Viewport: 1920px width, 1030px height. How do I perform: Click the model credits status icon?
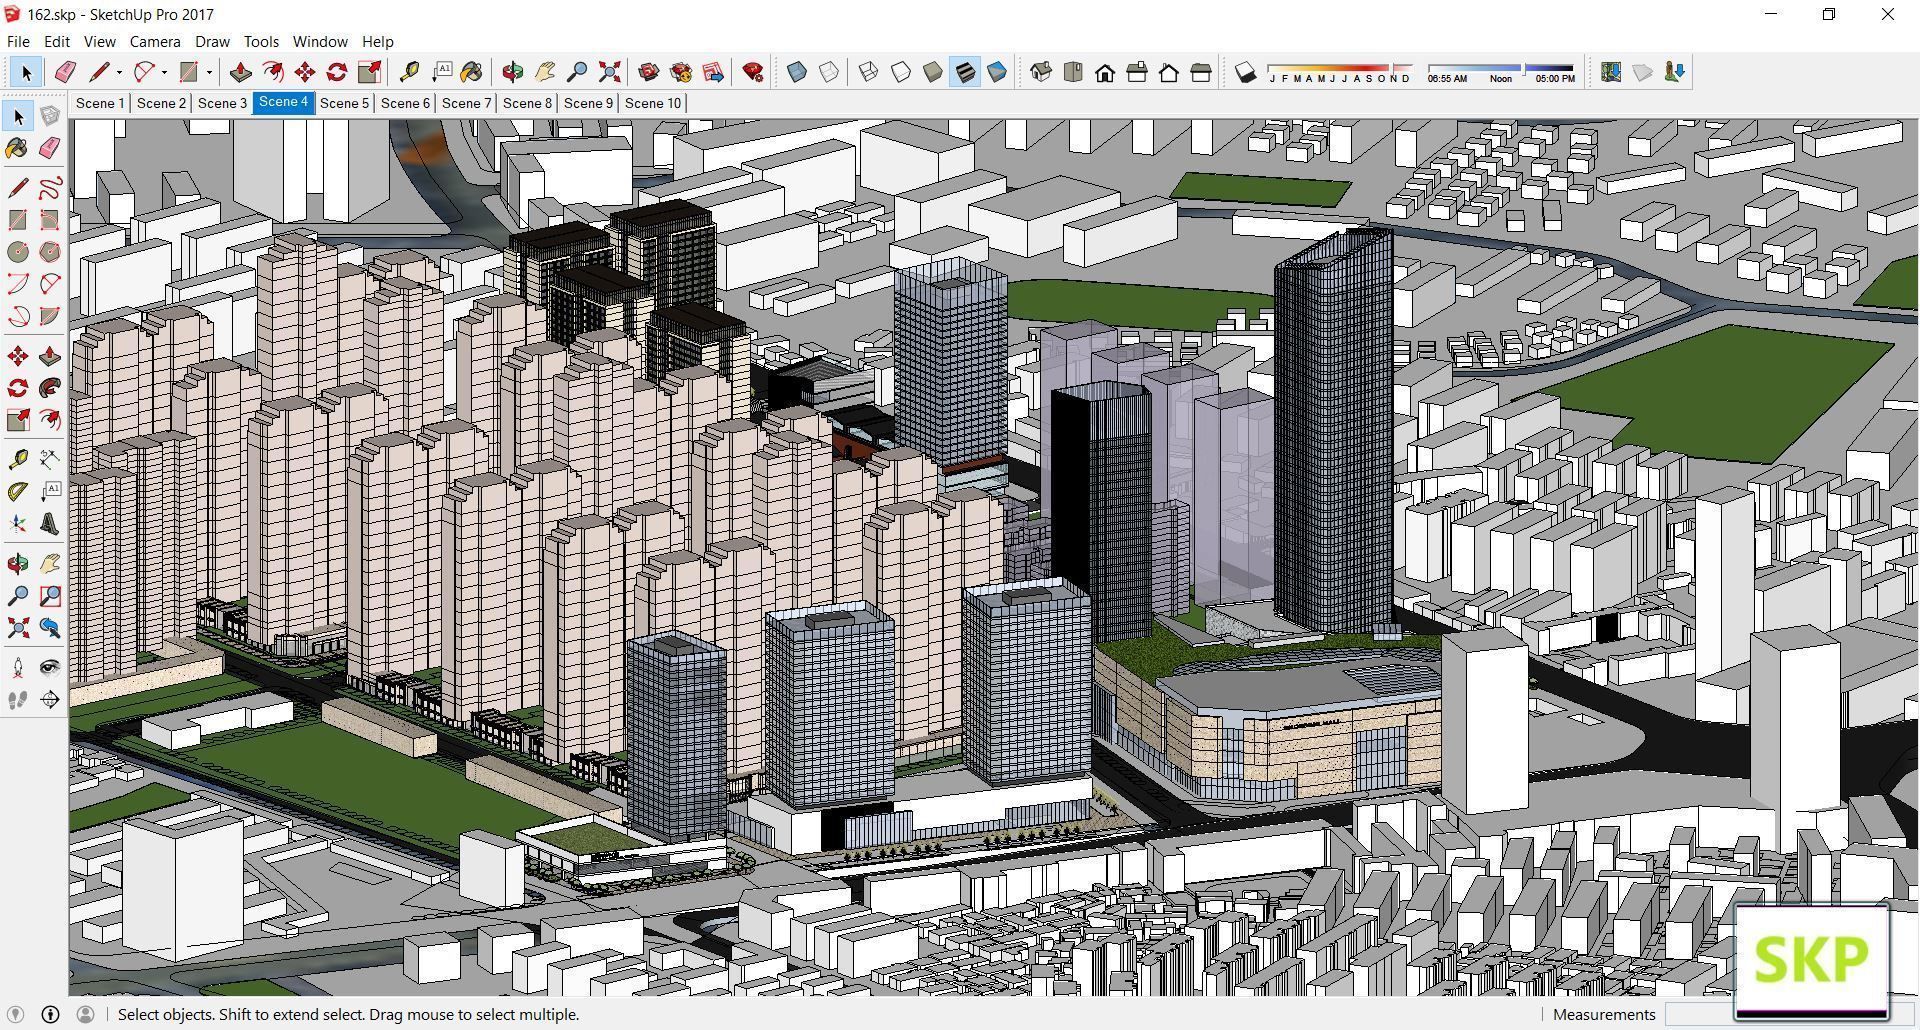[x=50, y=1014]
